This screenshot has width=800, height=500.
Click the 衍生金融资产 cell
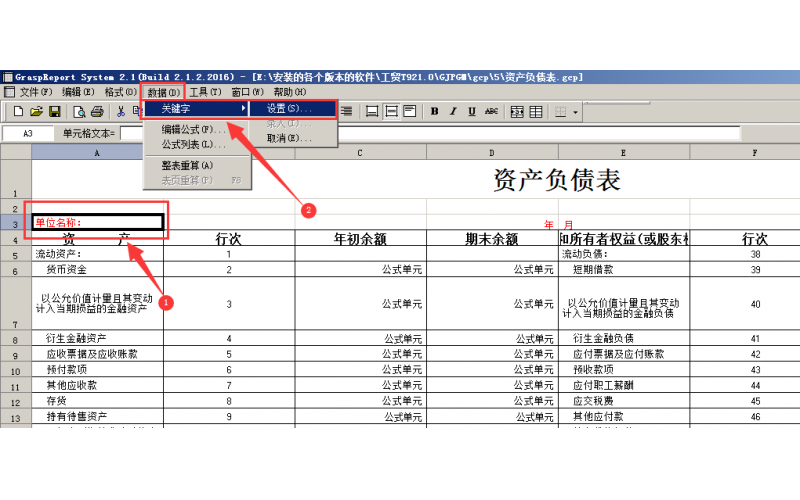coord(97,338)
